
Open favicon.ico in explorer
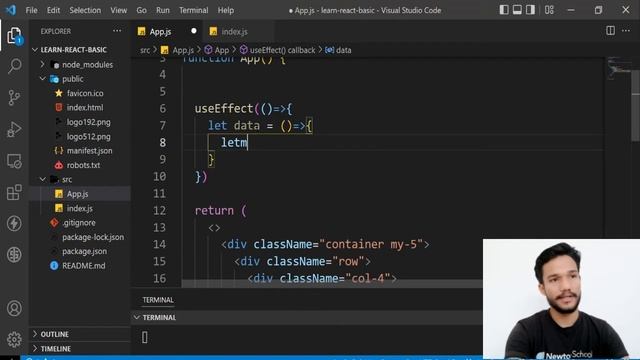click(x=85, y=93)
